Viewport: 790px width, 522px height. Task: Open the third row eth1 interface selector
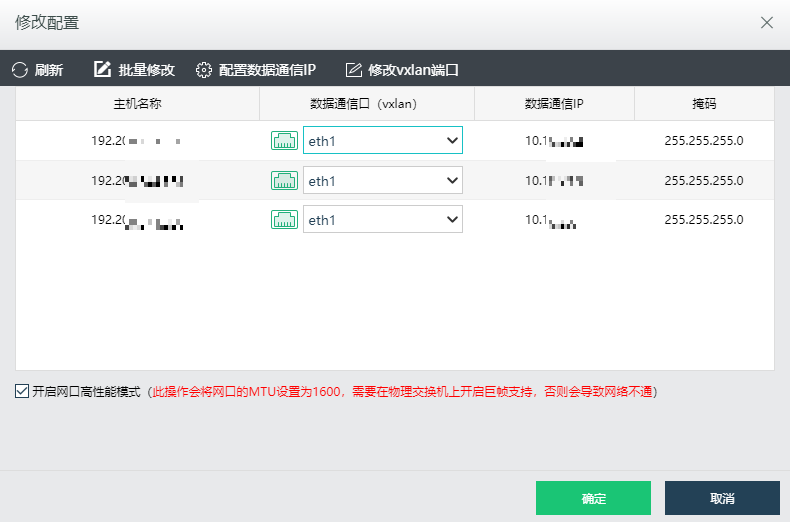(x=382, y=220)
